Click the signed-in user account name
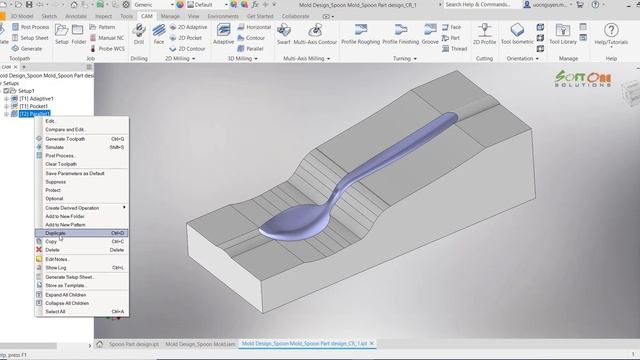 [550, 4]
